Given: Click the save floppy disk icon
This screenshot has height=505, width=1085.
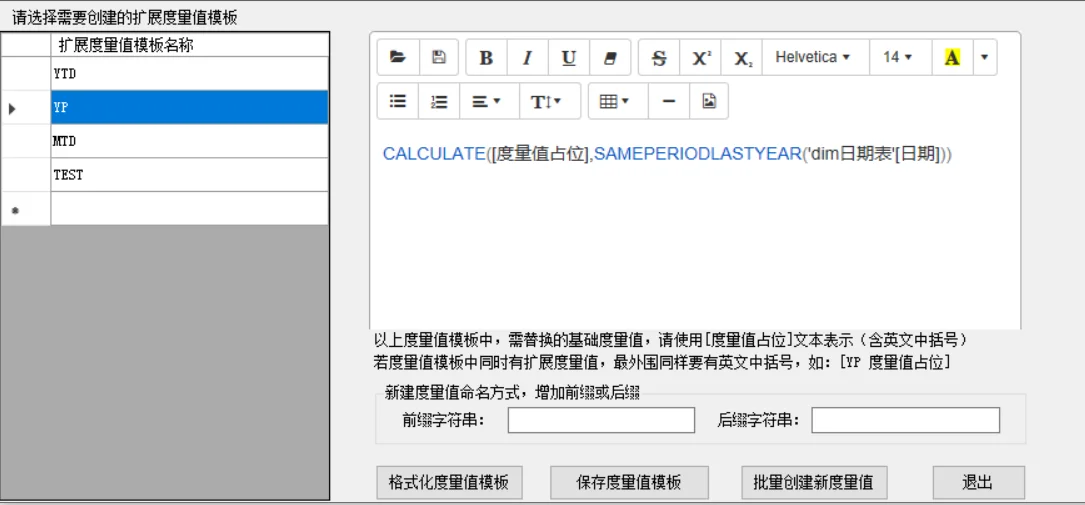Looking at the screenshot, I should click(439, 57).
